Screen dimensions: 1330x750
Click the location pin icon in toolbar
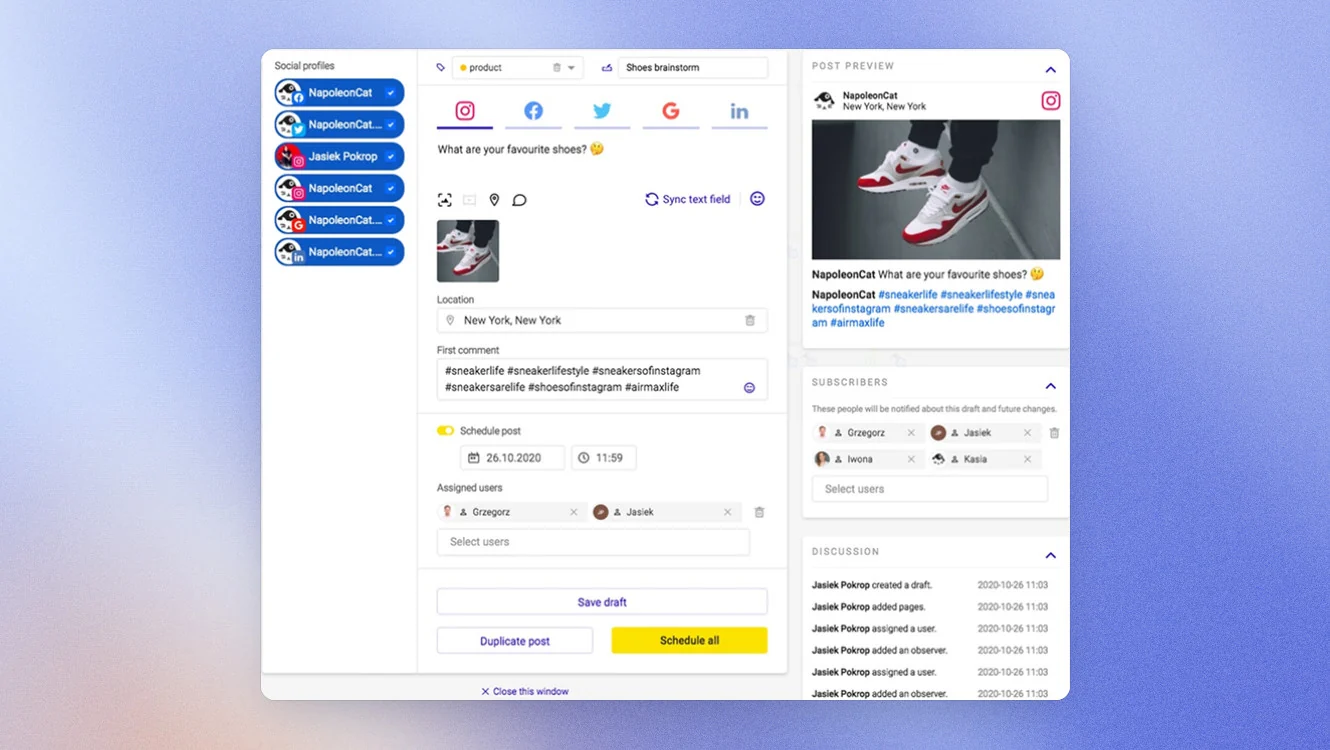pyautogui.click(x=494, y=200)
